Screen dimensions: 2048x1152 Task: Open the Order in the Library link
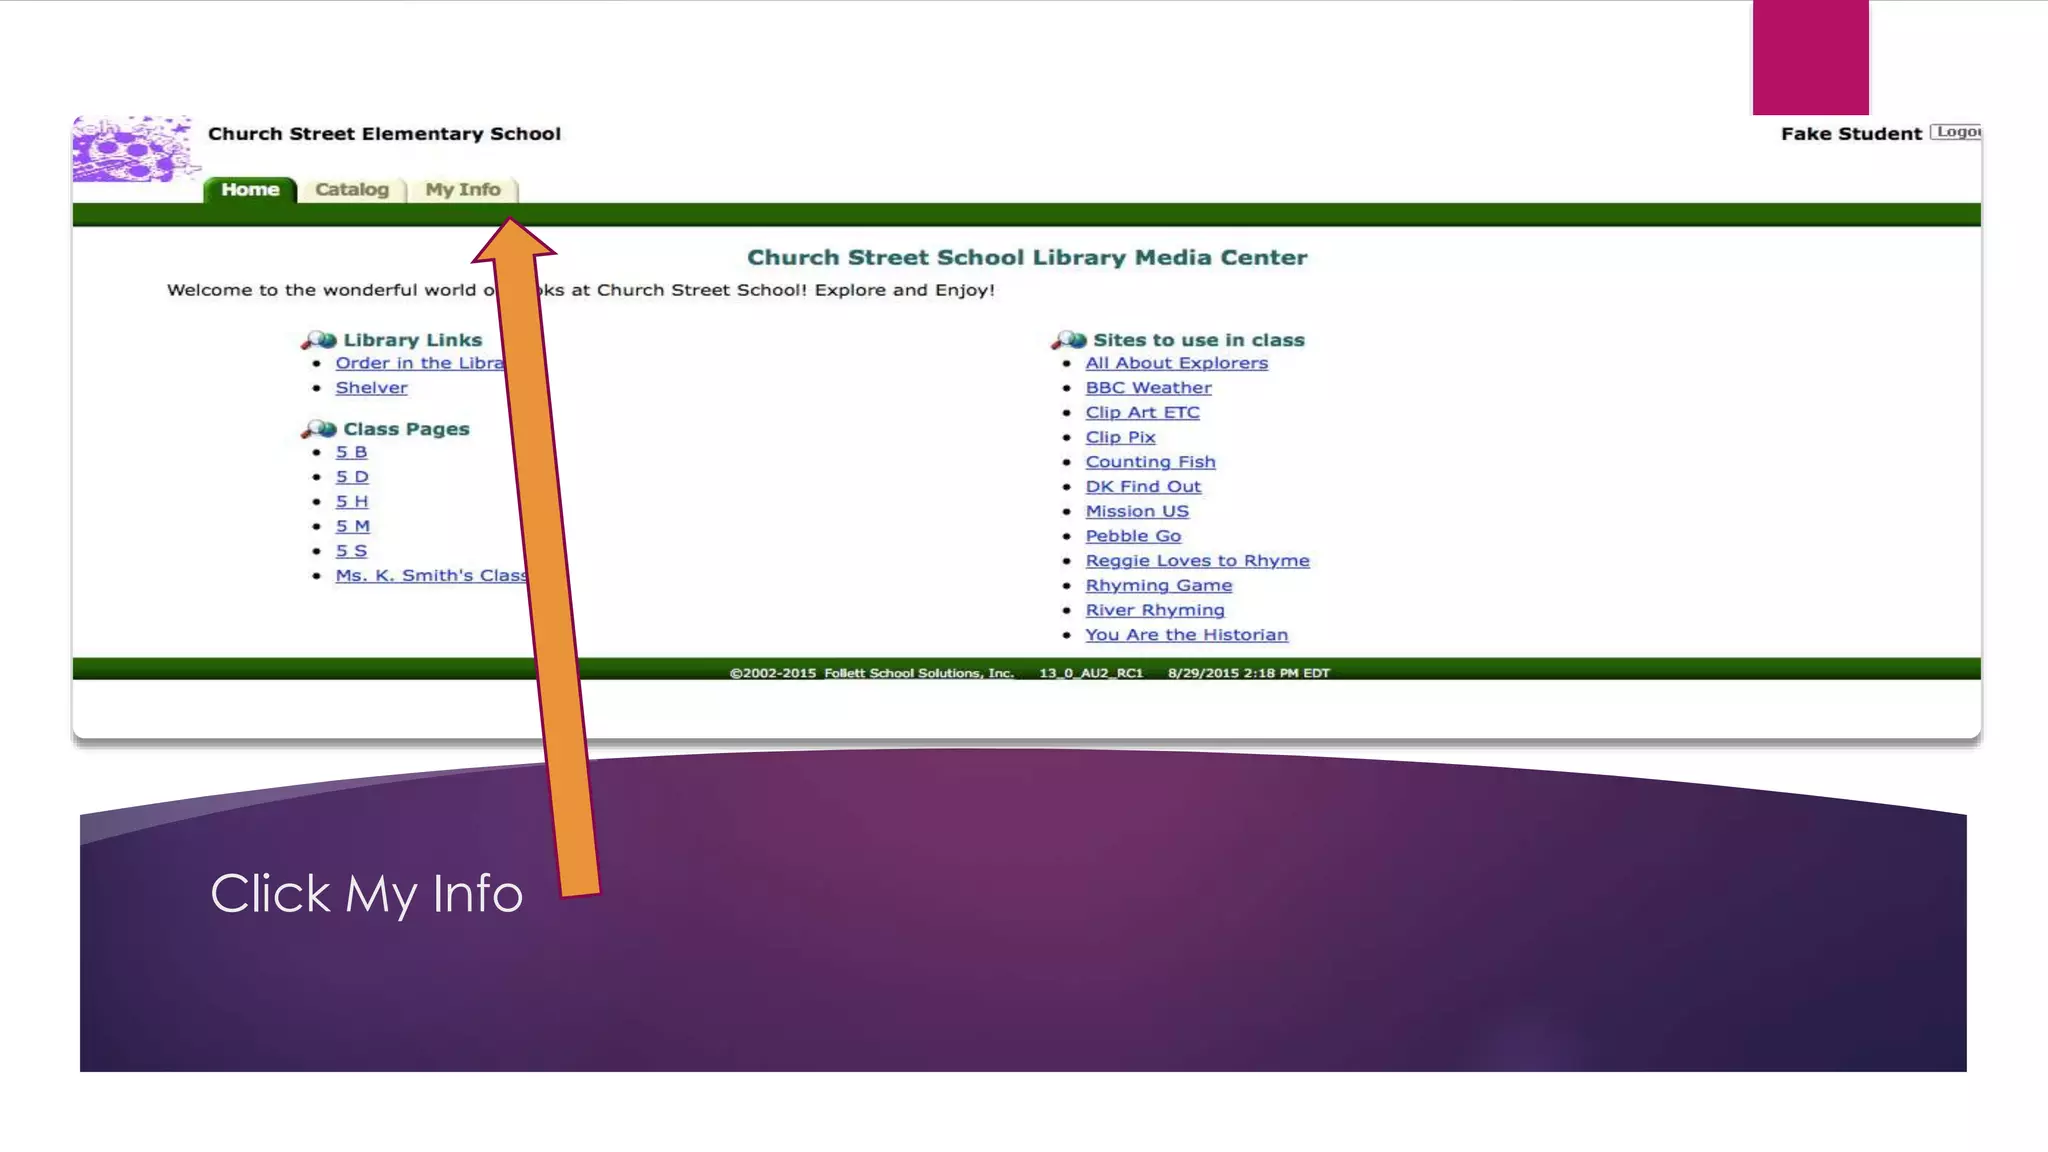click(420, 363)
